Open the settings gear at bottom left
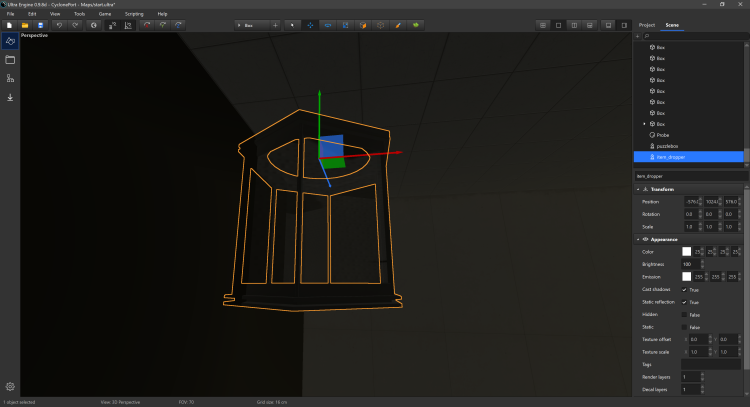This screenshot has height=407, width=750. coord(10,386)
